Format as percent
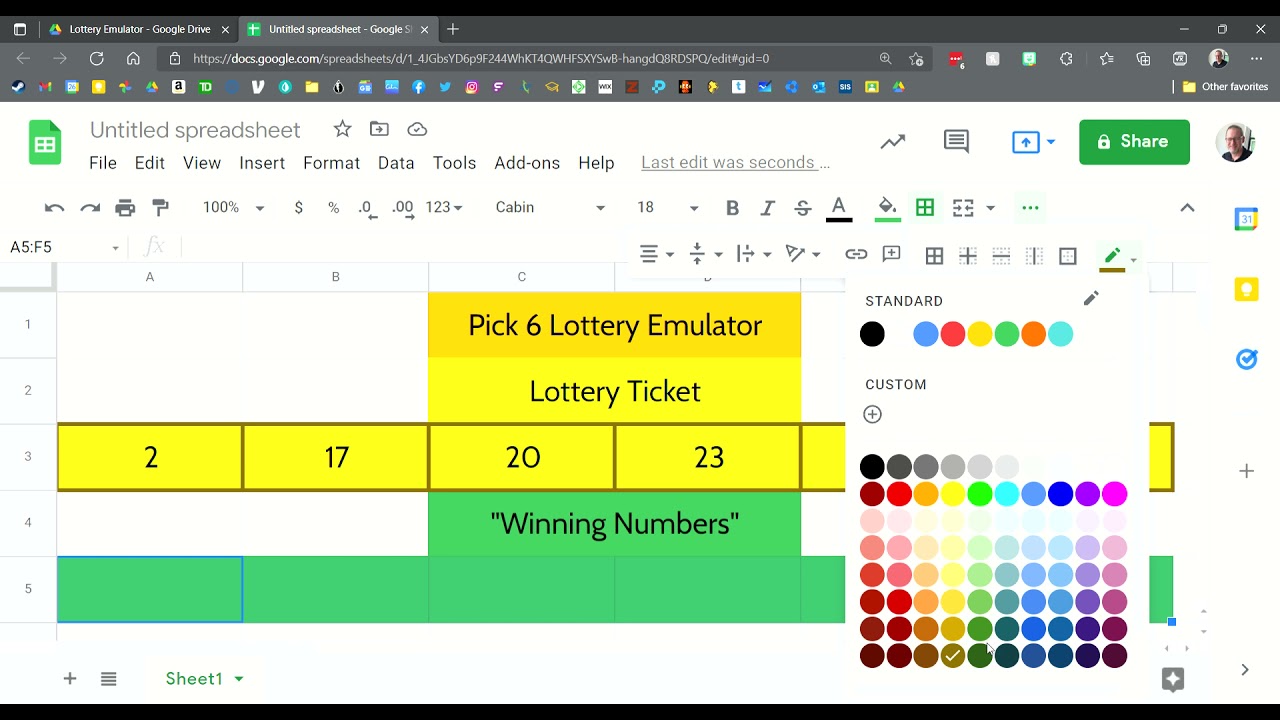 (x=333, y=208)
